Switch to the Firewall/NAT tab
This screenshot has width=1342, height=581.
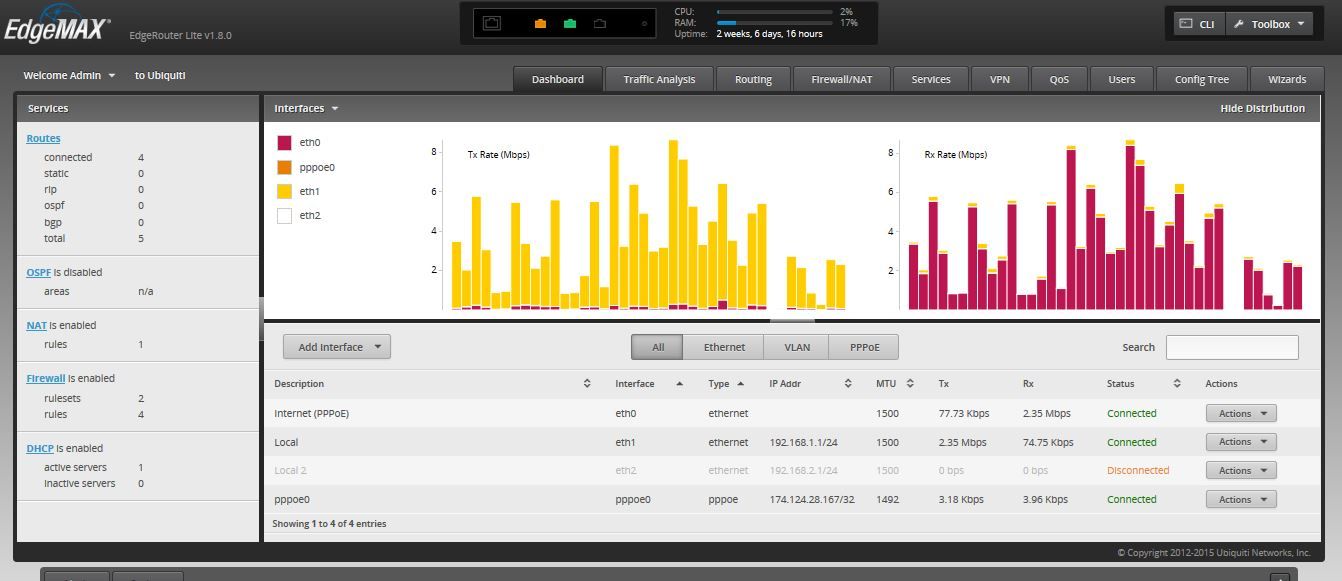(x=841, y=79)
